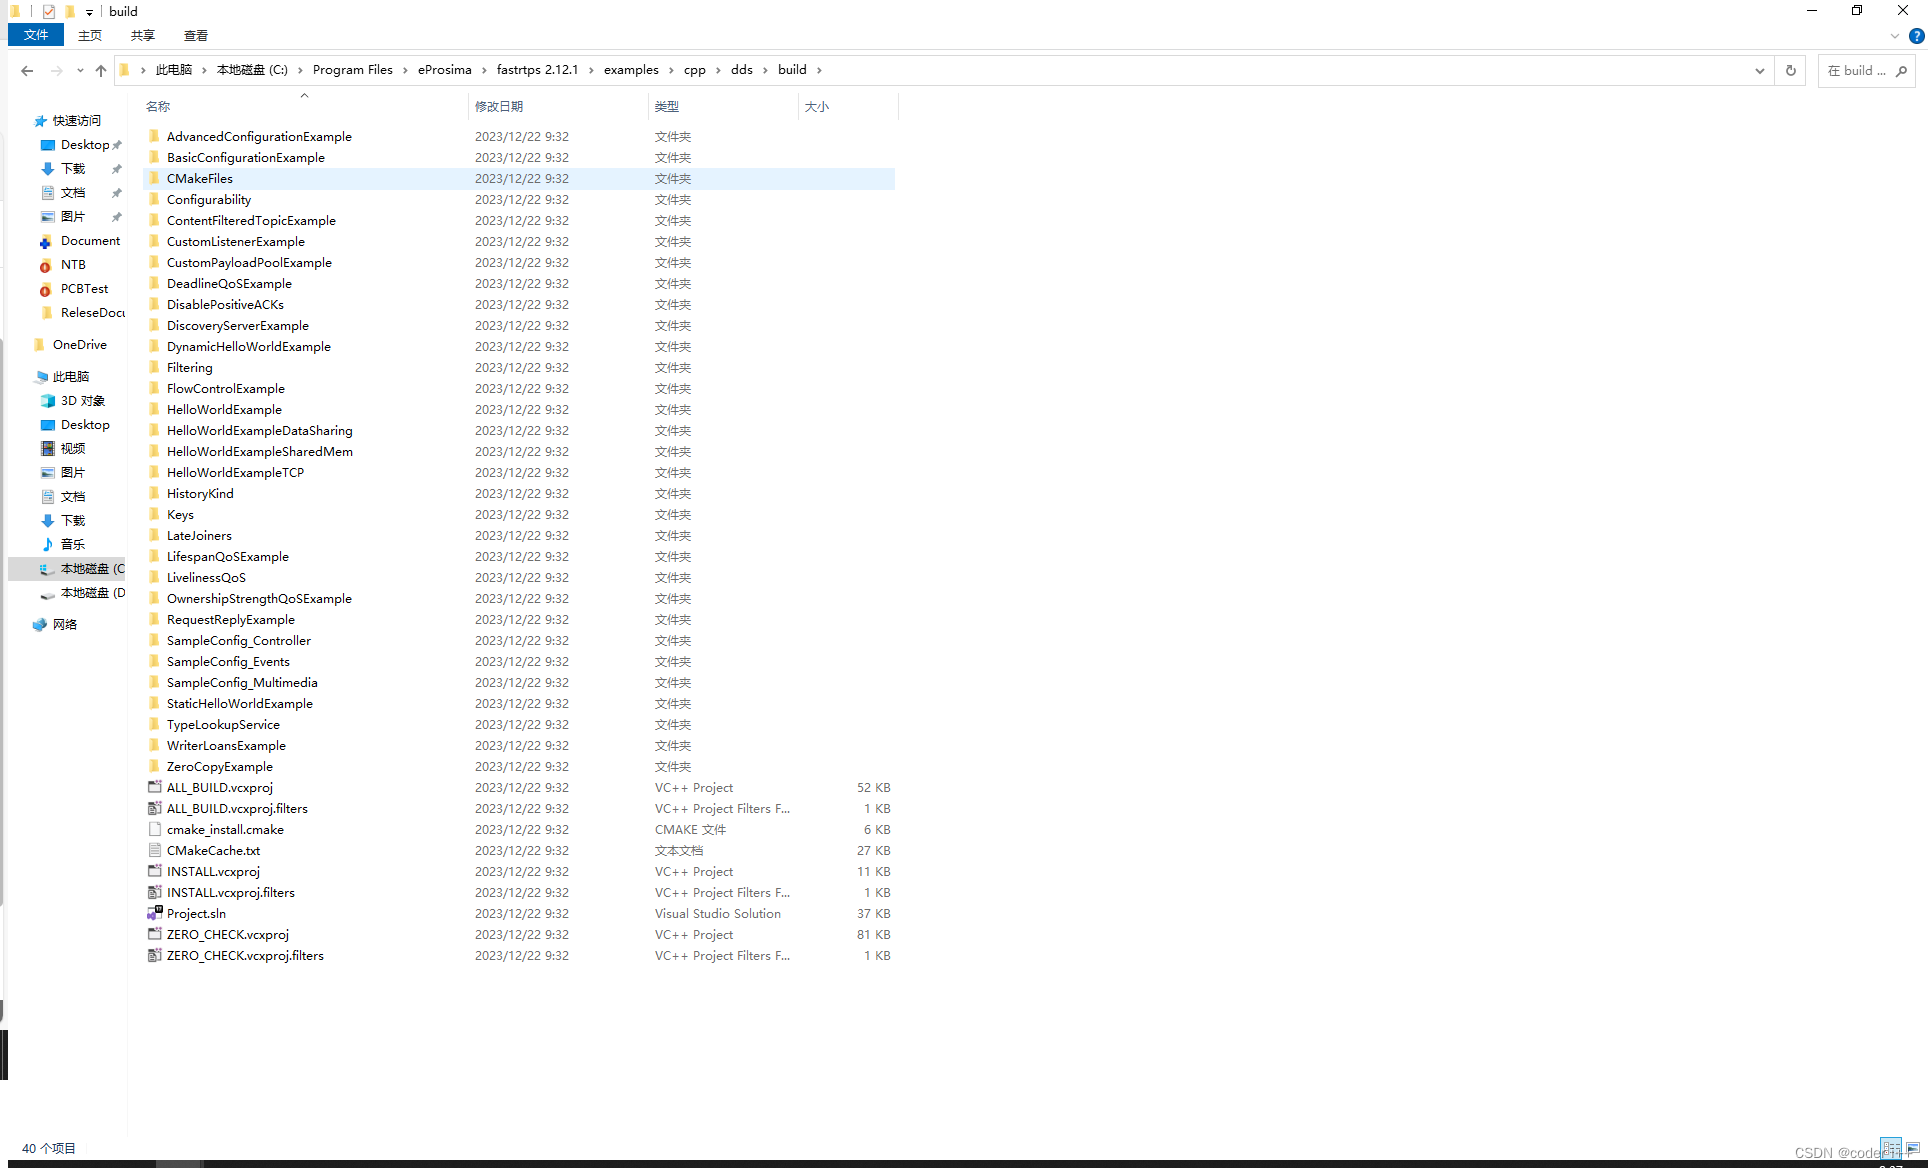This screenshot has width=1928, height=1168.
Task: Click the eProsima breadcrumb segment
Action: click(x=445, y=70)
